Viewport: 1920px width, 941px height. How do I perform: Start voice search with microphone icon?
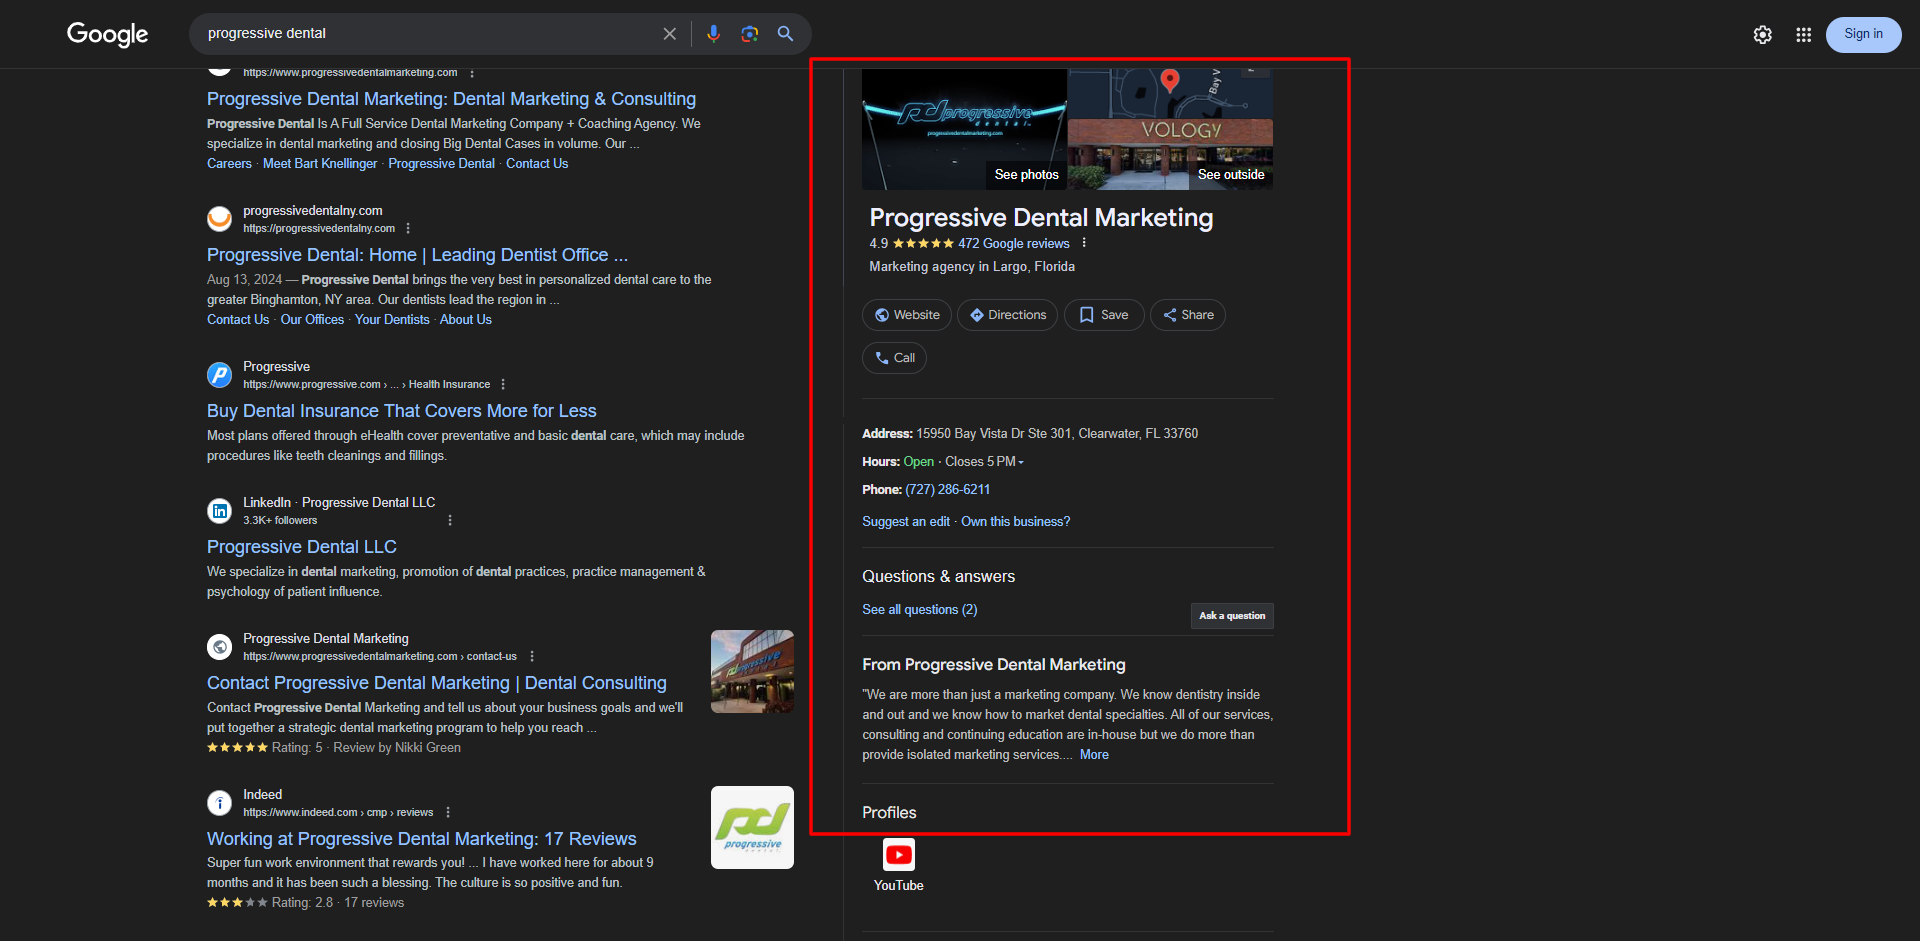713,34
